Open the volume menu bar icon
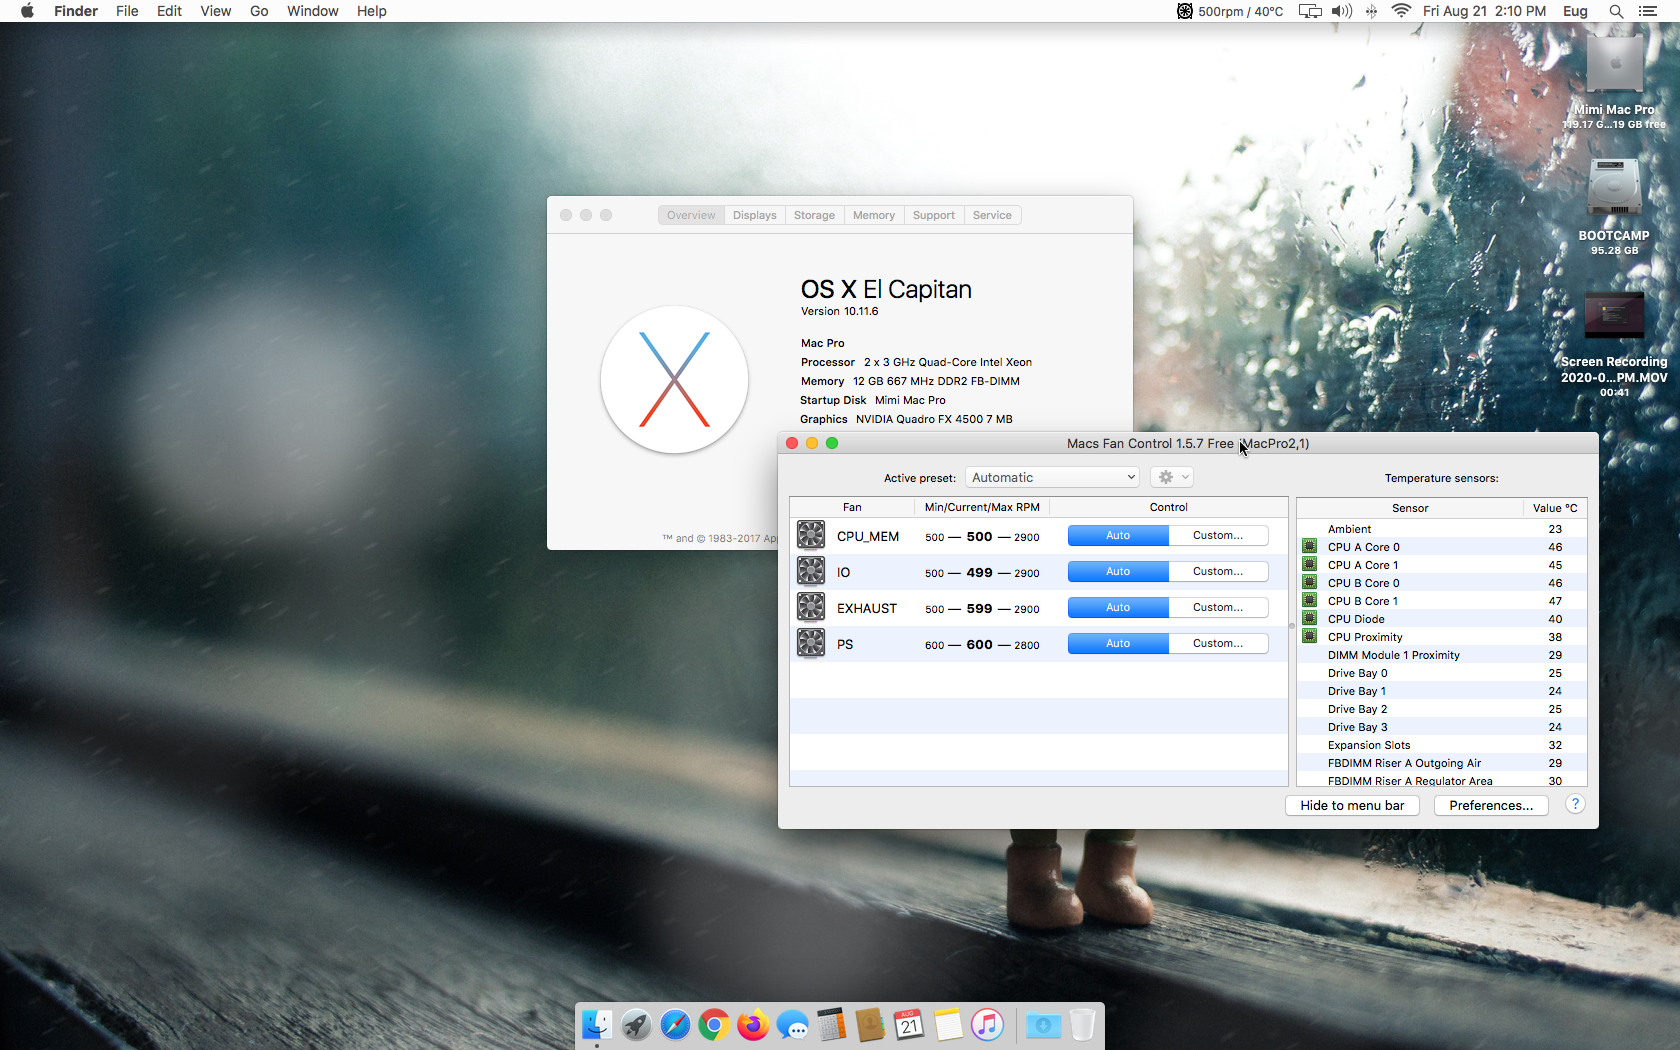1680x1050 pixels. [1342, 11]
